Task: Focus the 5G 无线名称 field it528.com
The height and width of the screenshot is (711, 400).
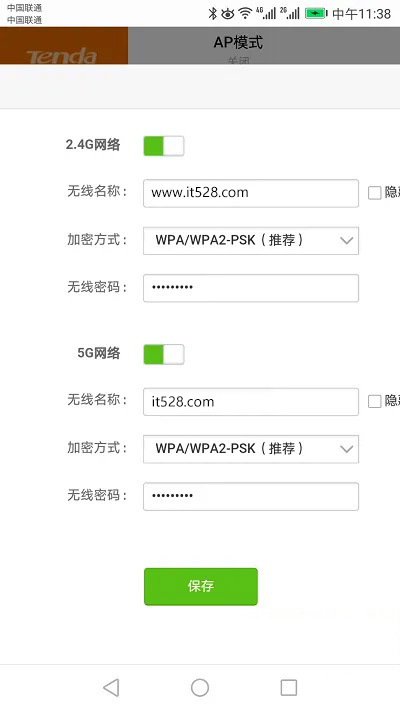Action: [x=251, y=402]
